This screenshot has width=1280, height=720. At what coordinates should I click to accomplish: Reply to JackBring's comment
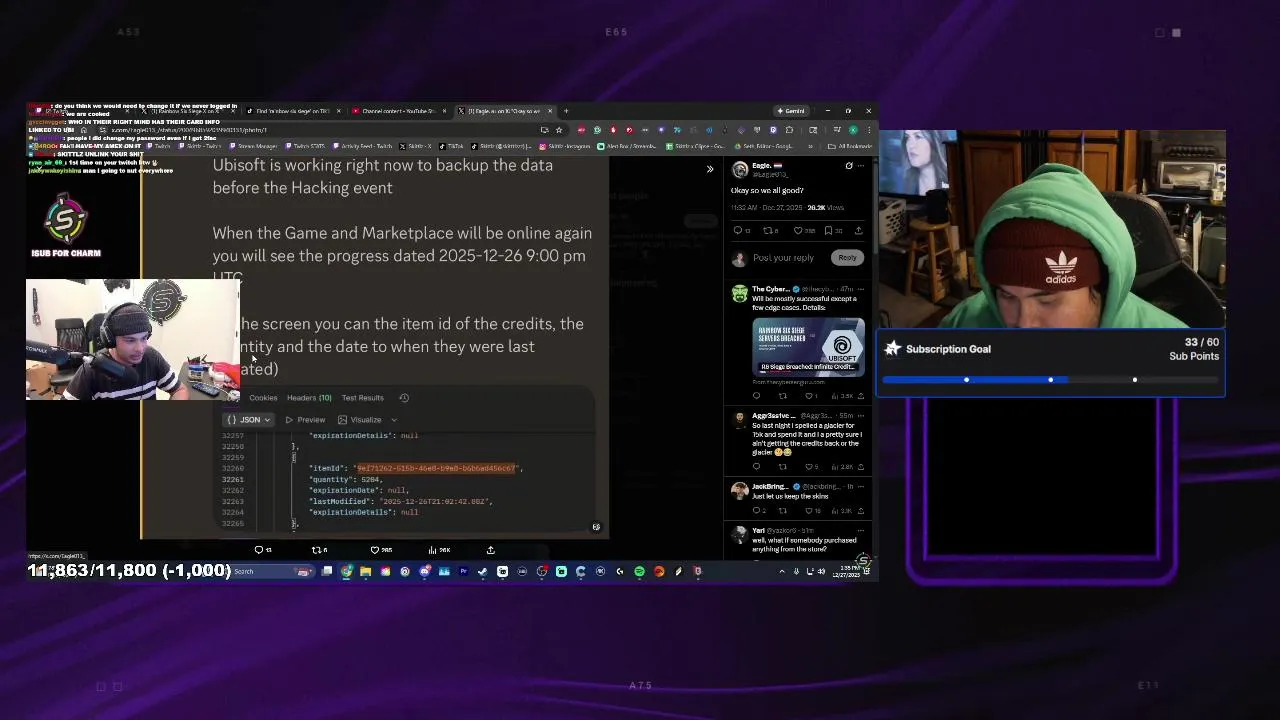click(x=756, y=511)
